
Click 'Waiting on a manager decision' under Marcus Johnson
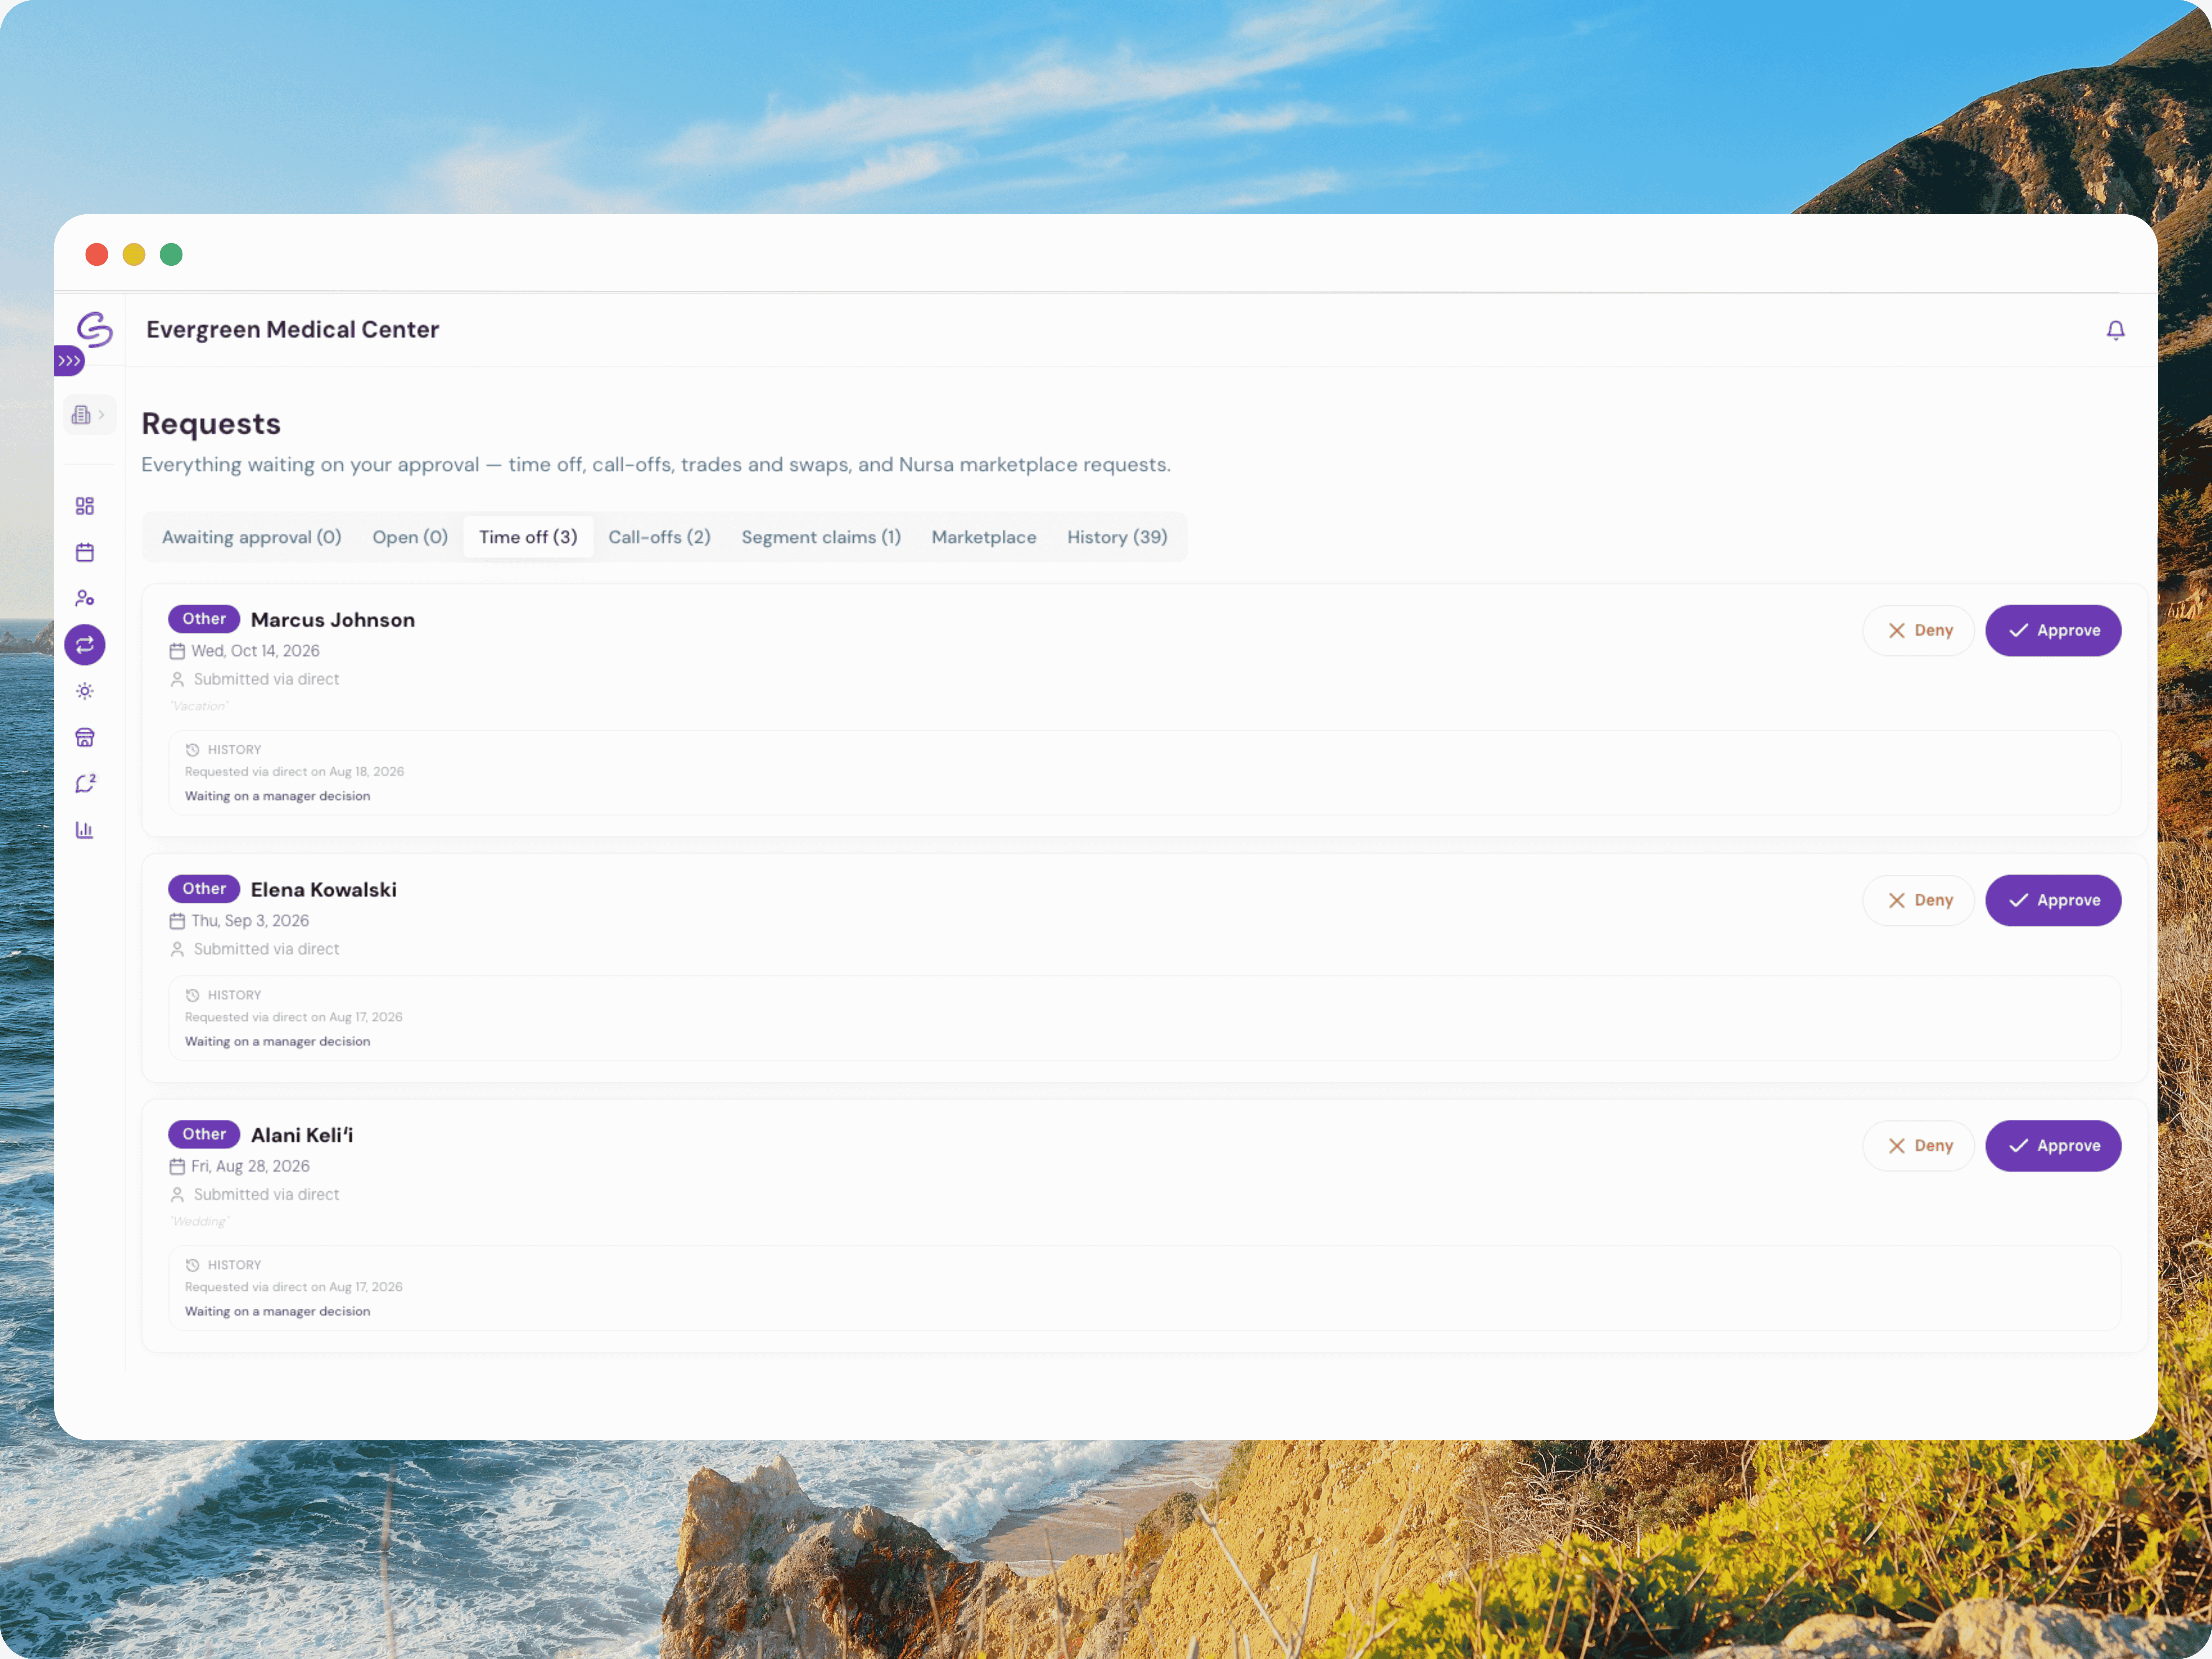pos(277,796)
